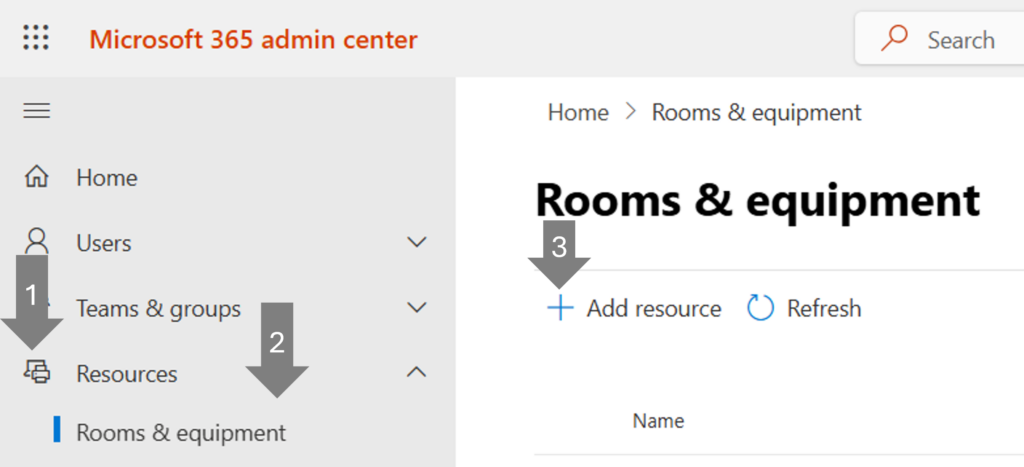Select the Resources navigation item

coord(127,374)
